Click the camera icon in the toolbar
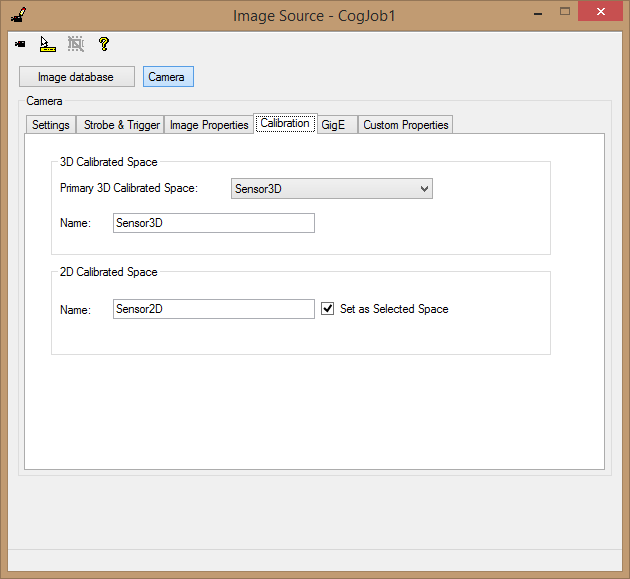The height and width of the screenshot is (579, 630). 20,44
